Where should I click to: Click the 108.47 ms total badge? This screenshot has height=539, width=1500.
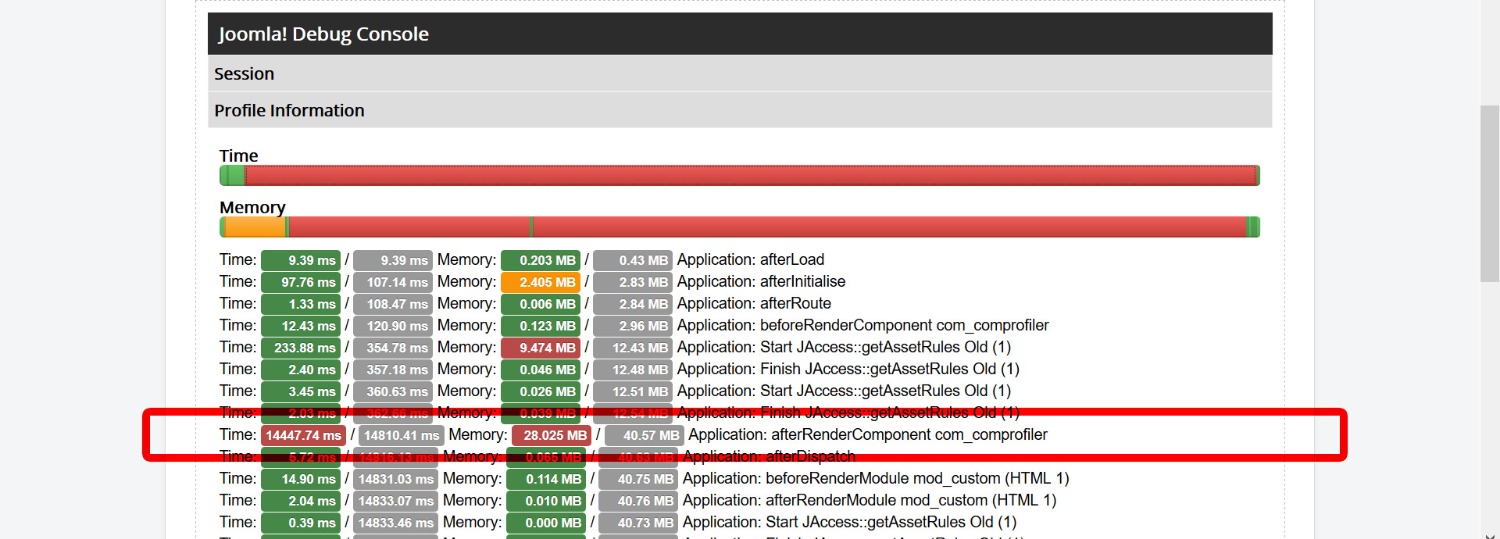(393, 304)
